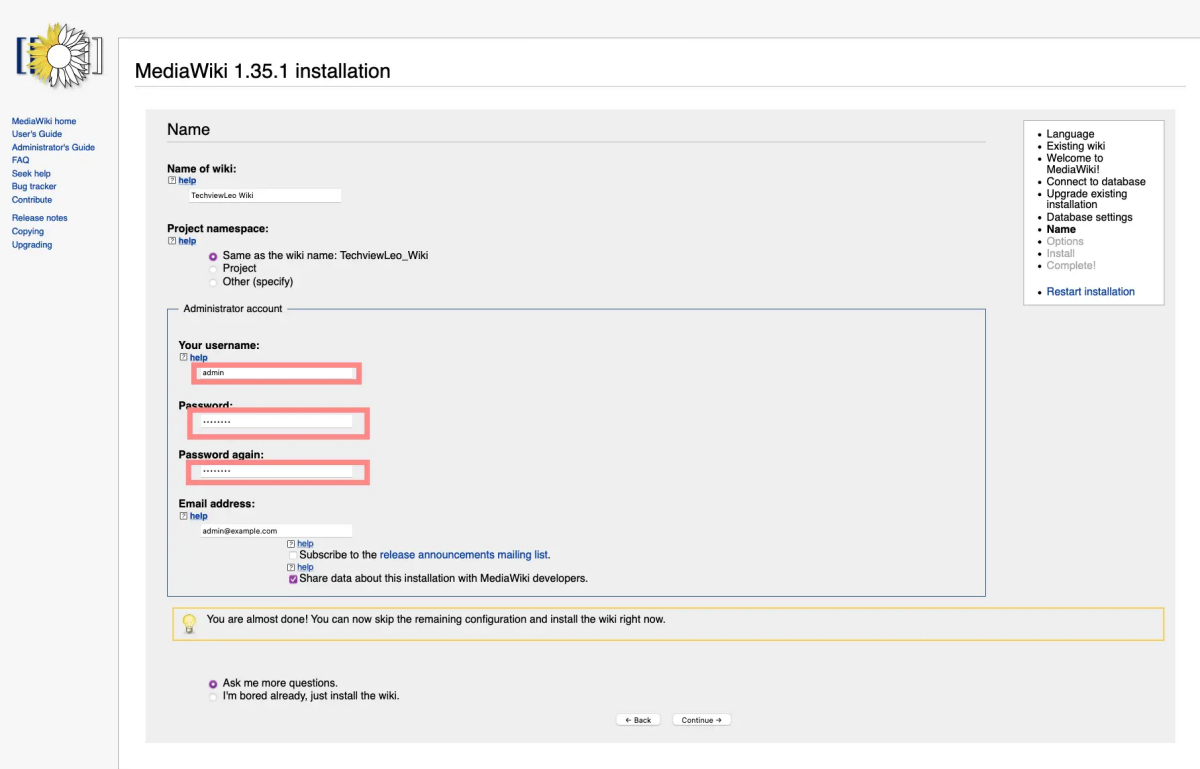Click the Email address input field
The image size is (1200, 769).
276,531
